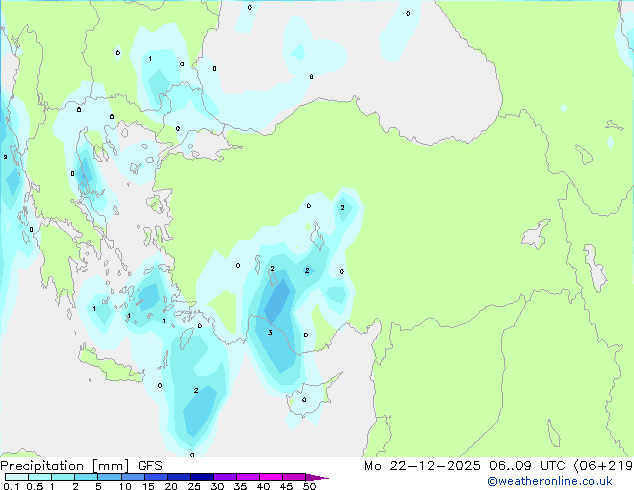This screenshot has width=634, height=490.
Task: Click the '40' legend scale label
Action: tap(263, 486)
